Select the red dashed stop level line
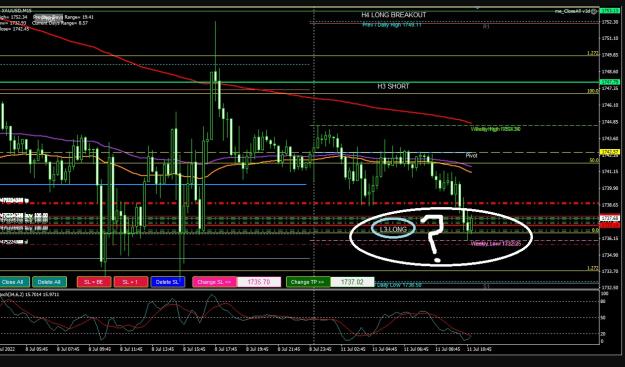Image resolution: width=625 pixels, height=367 pixels. (x=299, y=203)
